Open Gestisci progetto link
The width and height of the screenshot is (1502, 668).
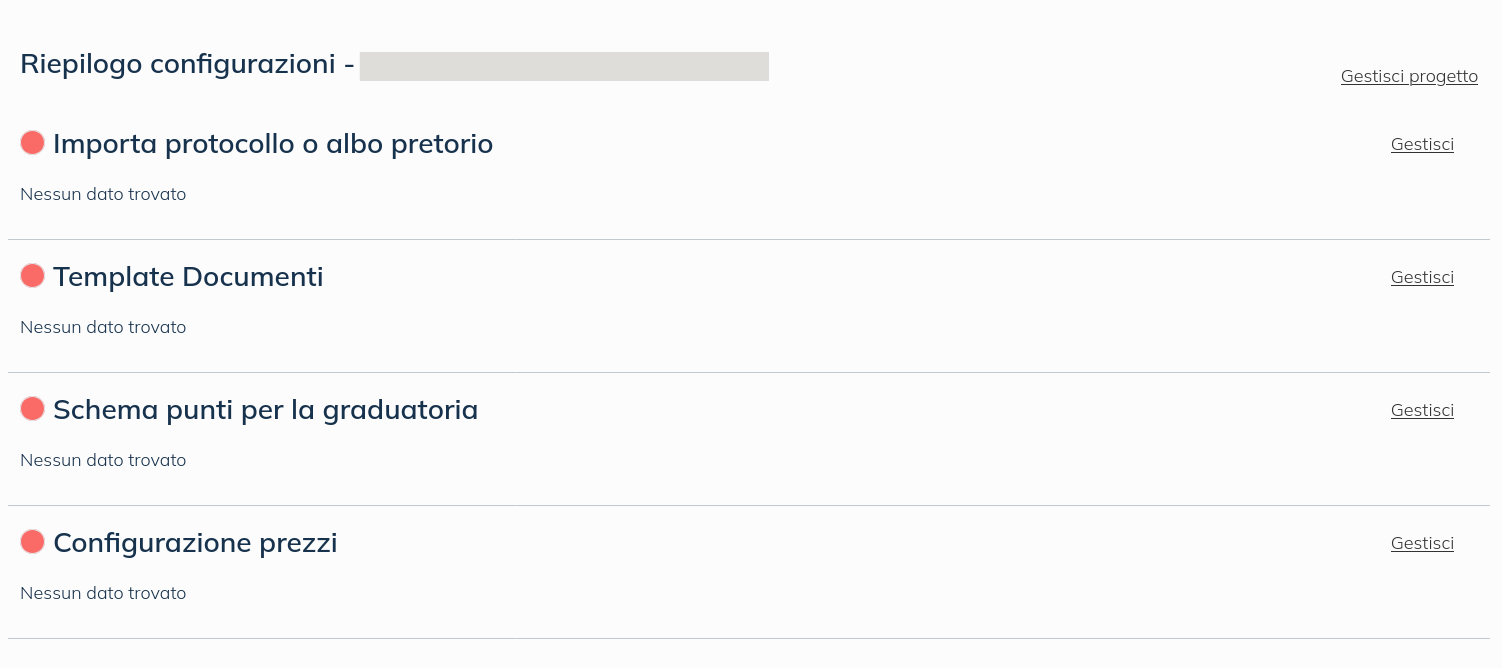pos(1409,76)
